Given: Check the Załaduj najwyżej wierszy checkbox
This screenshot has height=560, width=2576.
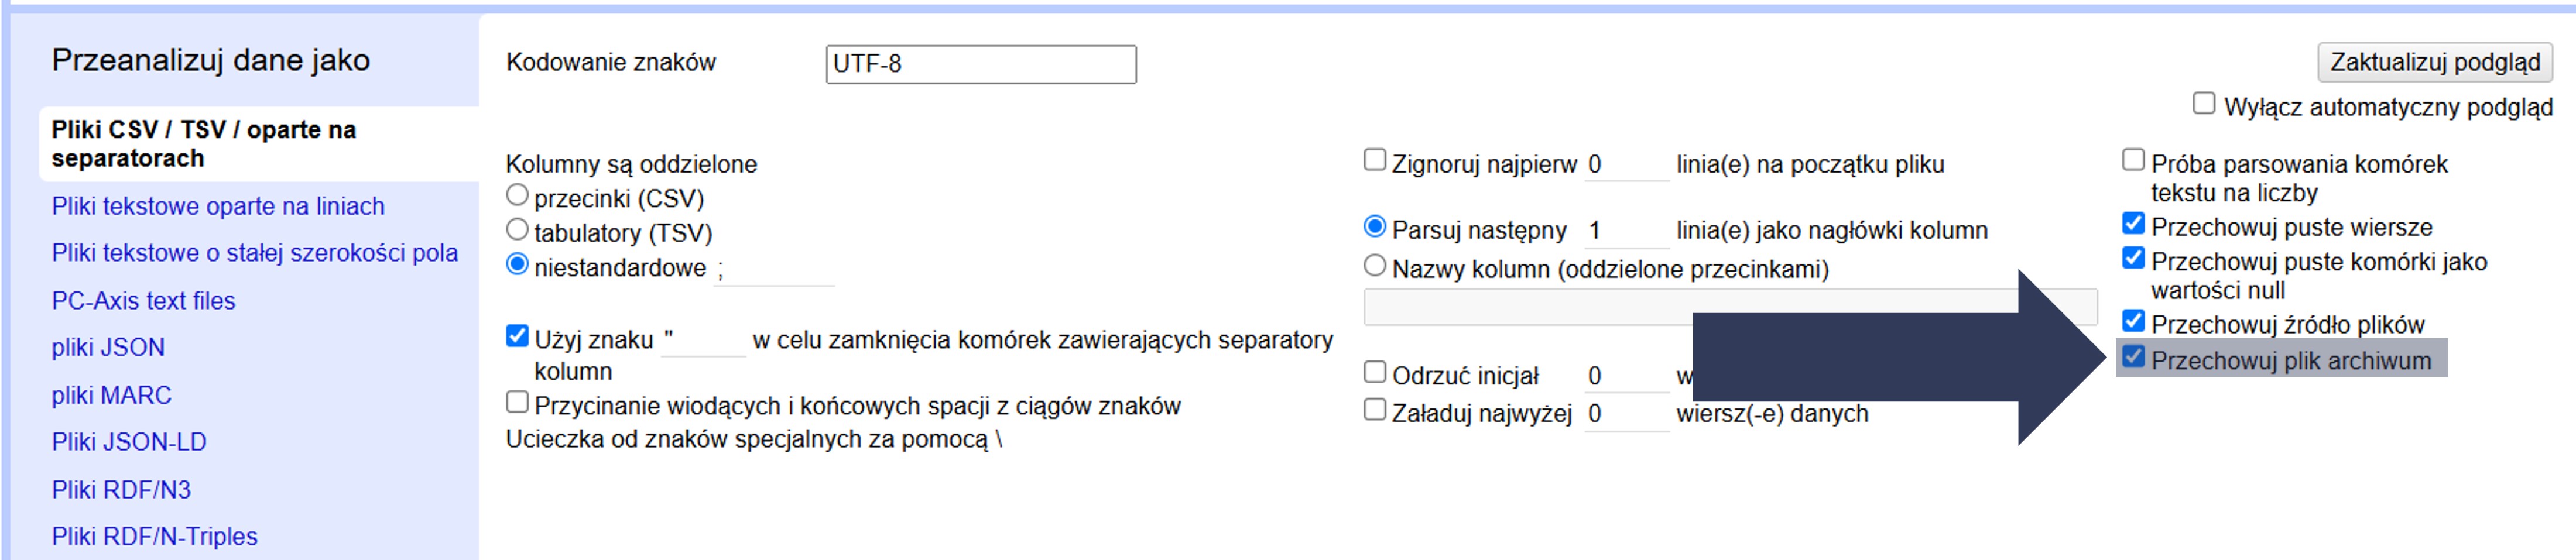Looking at the screenshot, I should click(x=1375, y=411).
